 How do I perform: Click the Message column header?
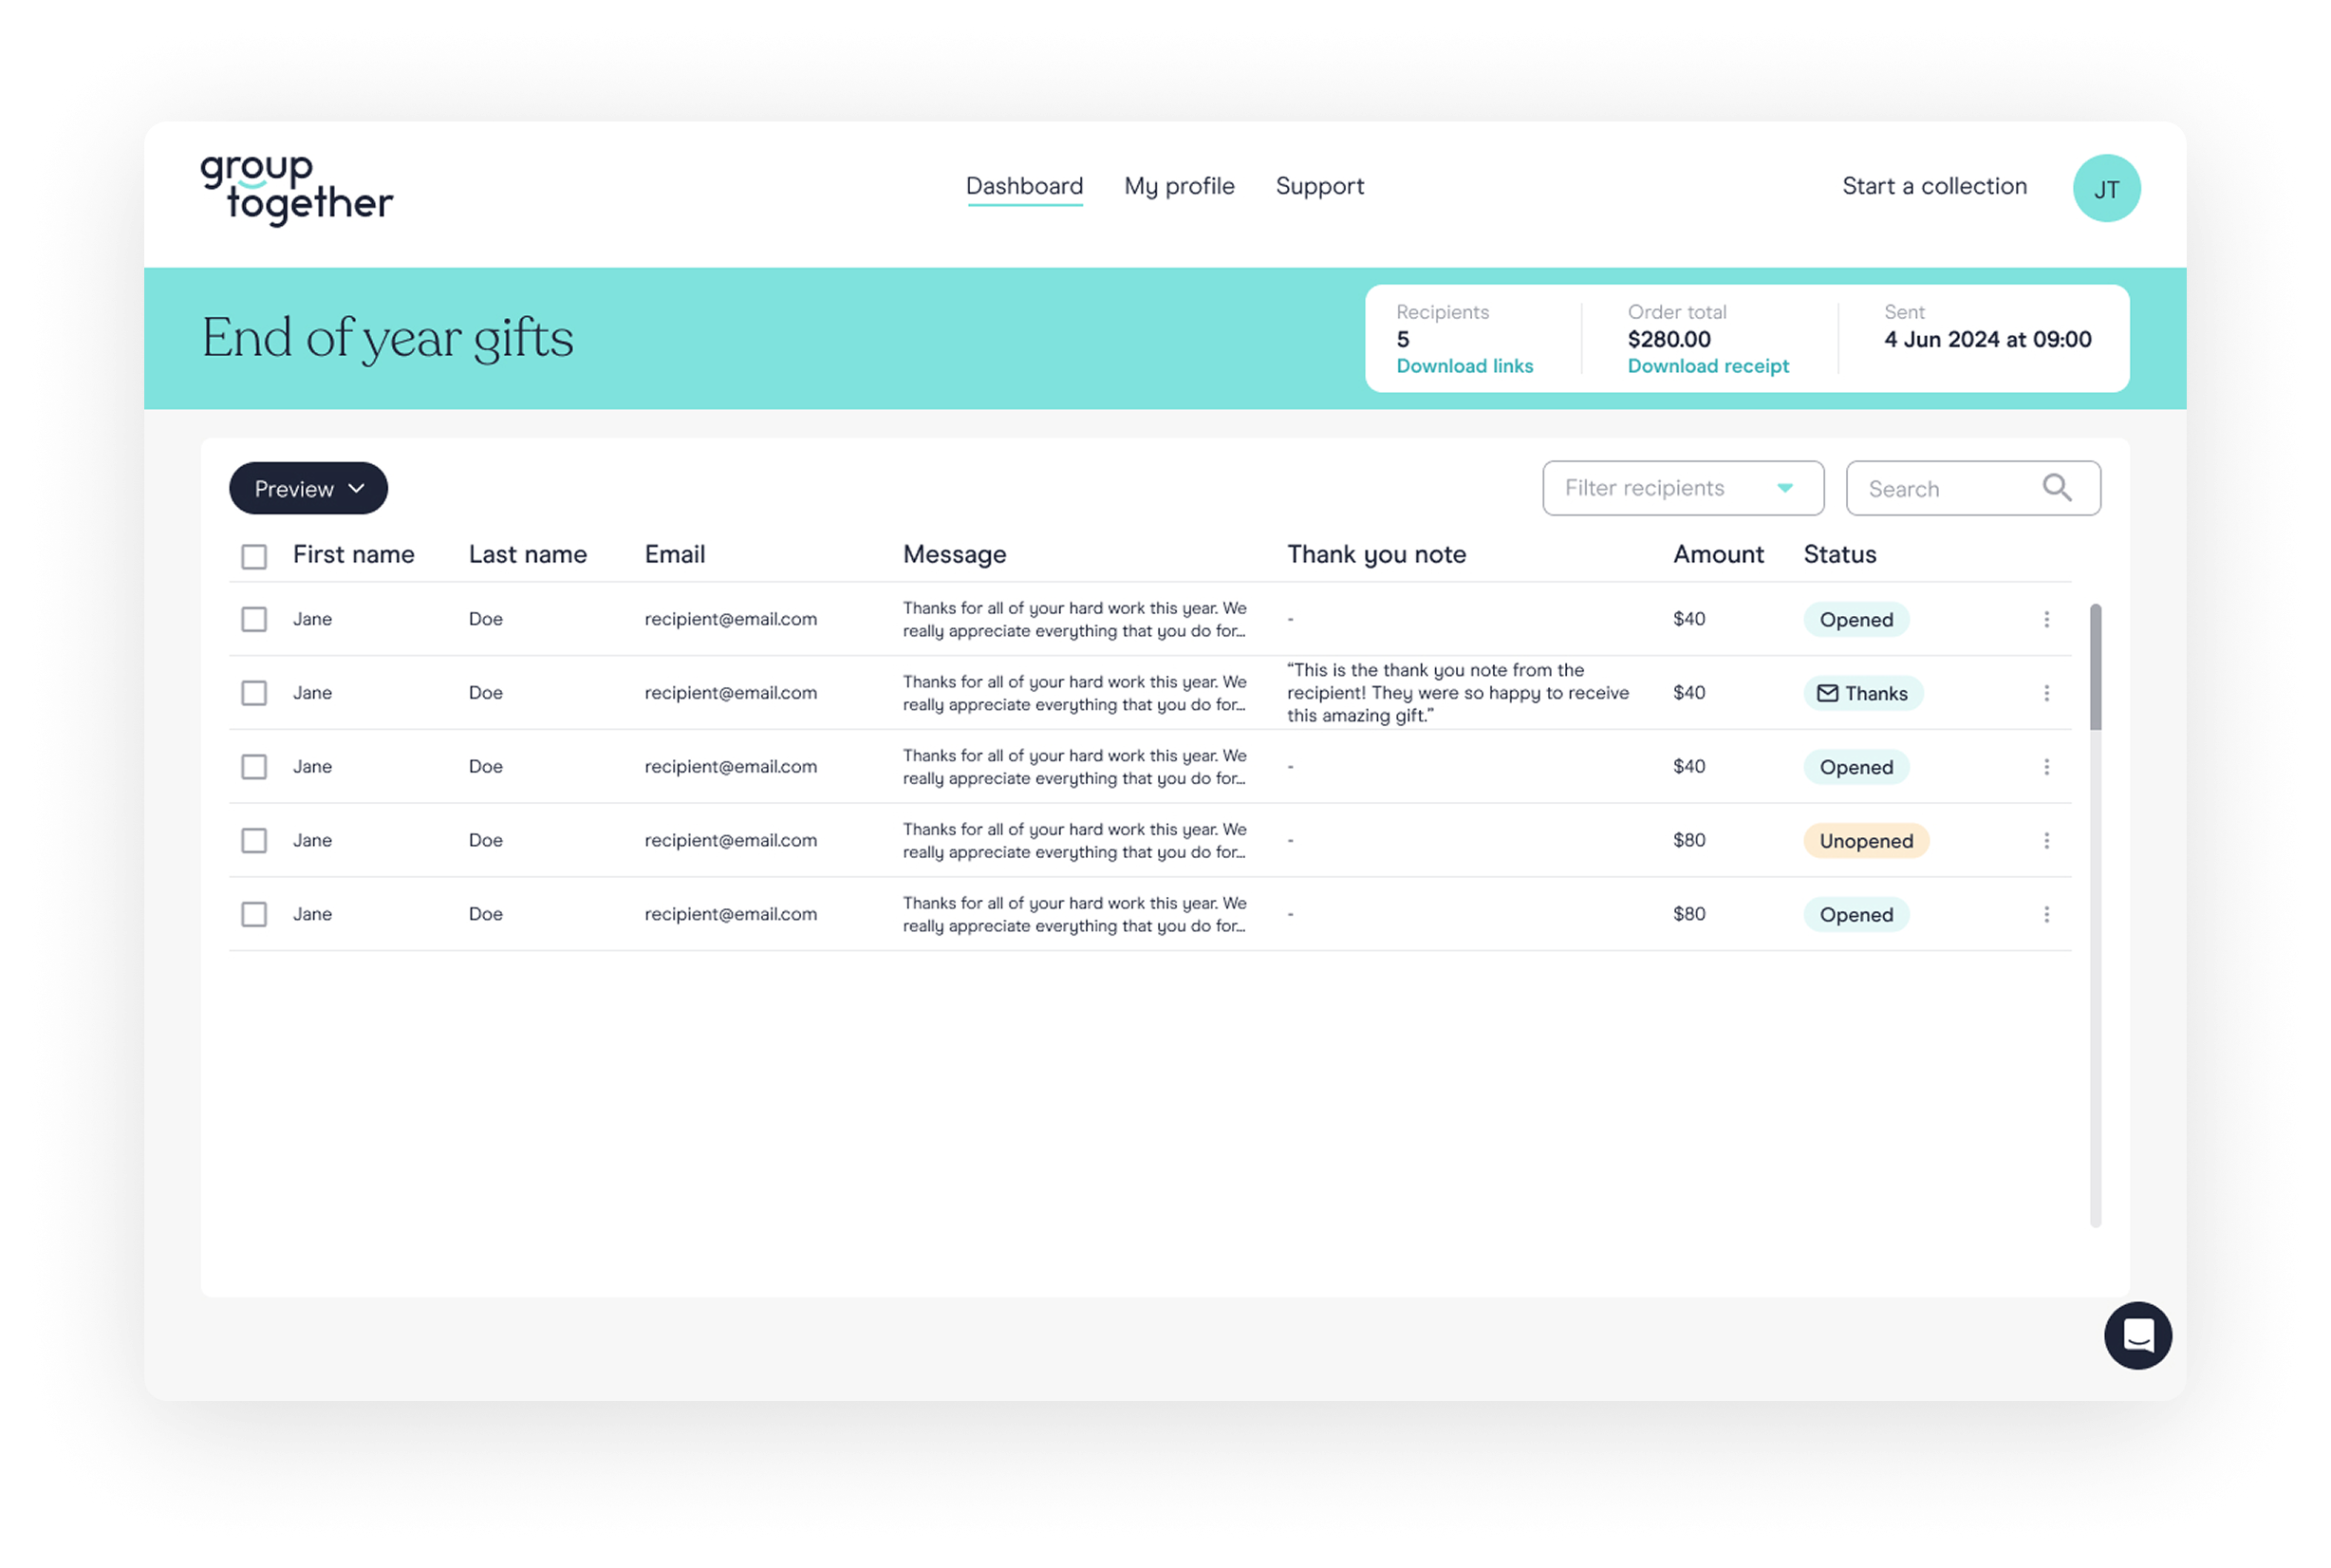(954, 555)
